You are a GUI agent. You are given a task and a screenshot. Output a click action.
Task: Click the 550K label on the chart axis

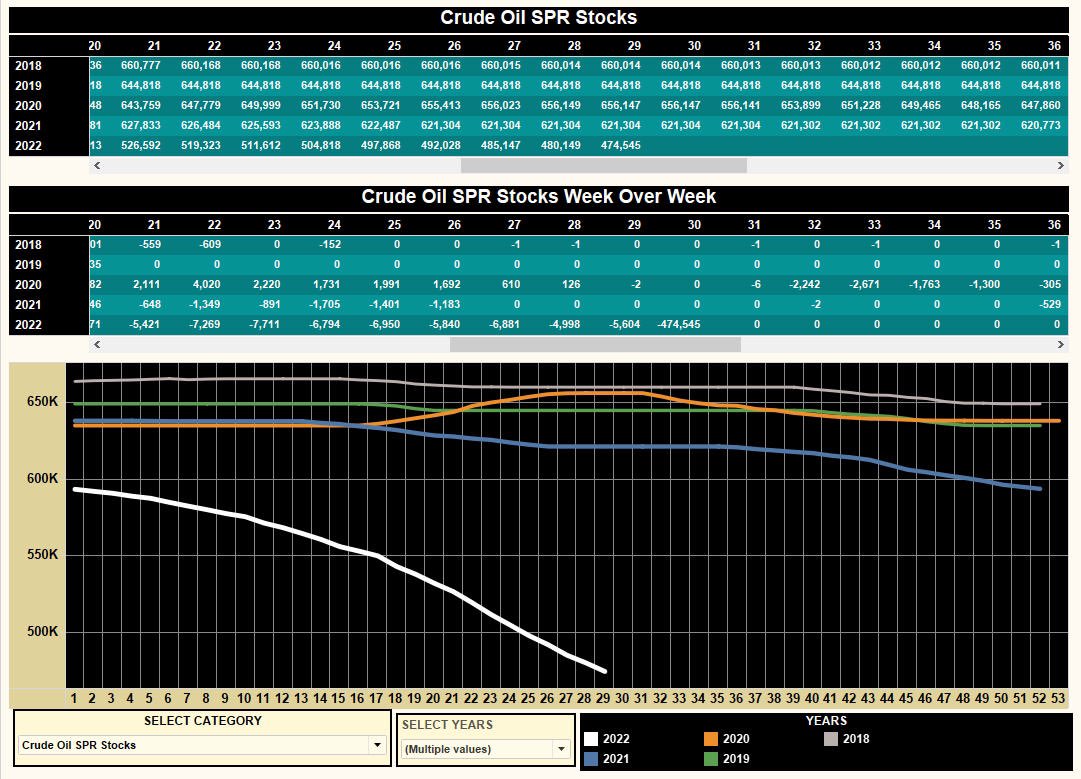42,554
